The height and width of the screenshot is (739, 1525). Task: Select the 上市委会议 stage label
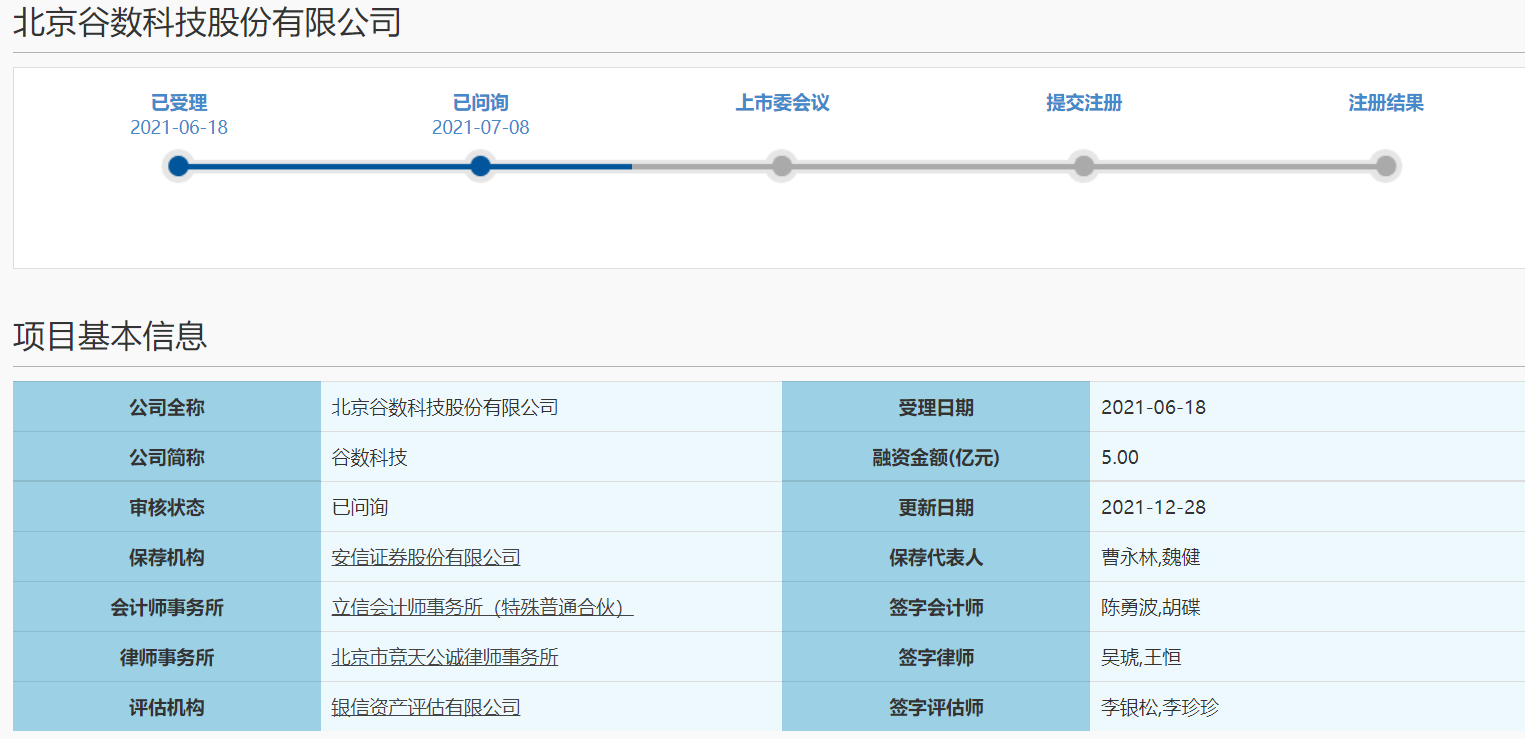(783, 103)
